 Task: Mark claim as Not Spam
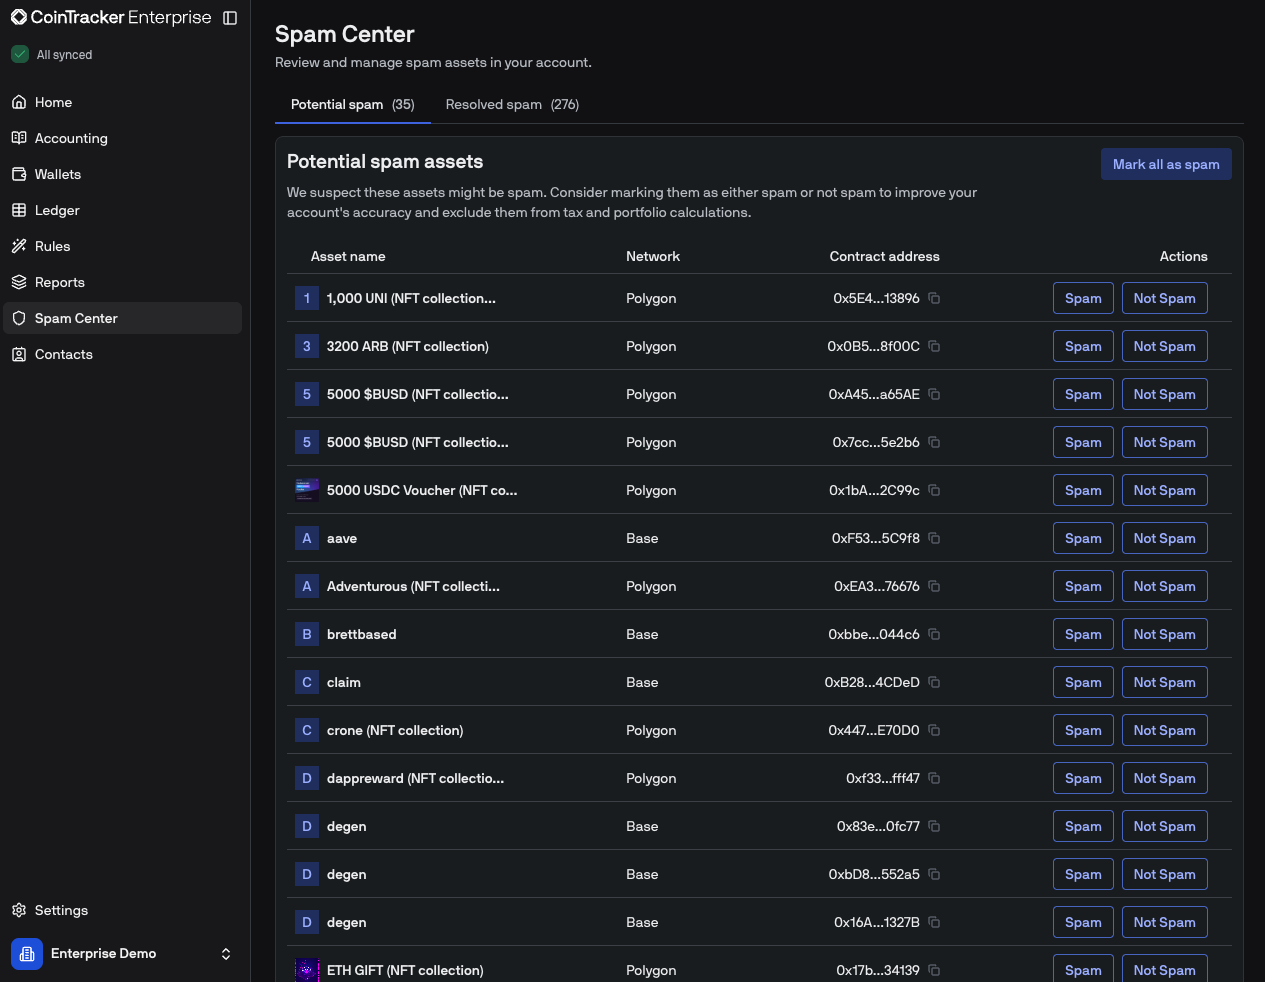1164,682
